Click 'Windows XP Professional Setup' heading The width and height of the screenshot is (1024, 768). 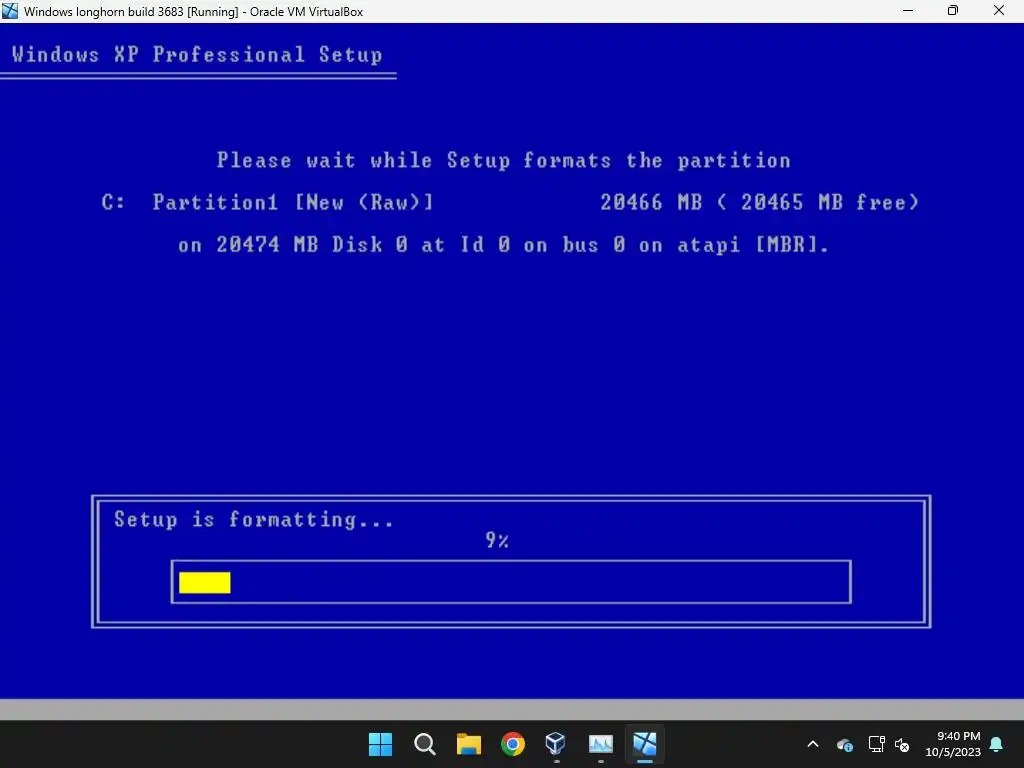[x=197, y=54]
